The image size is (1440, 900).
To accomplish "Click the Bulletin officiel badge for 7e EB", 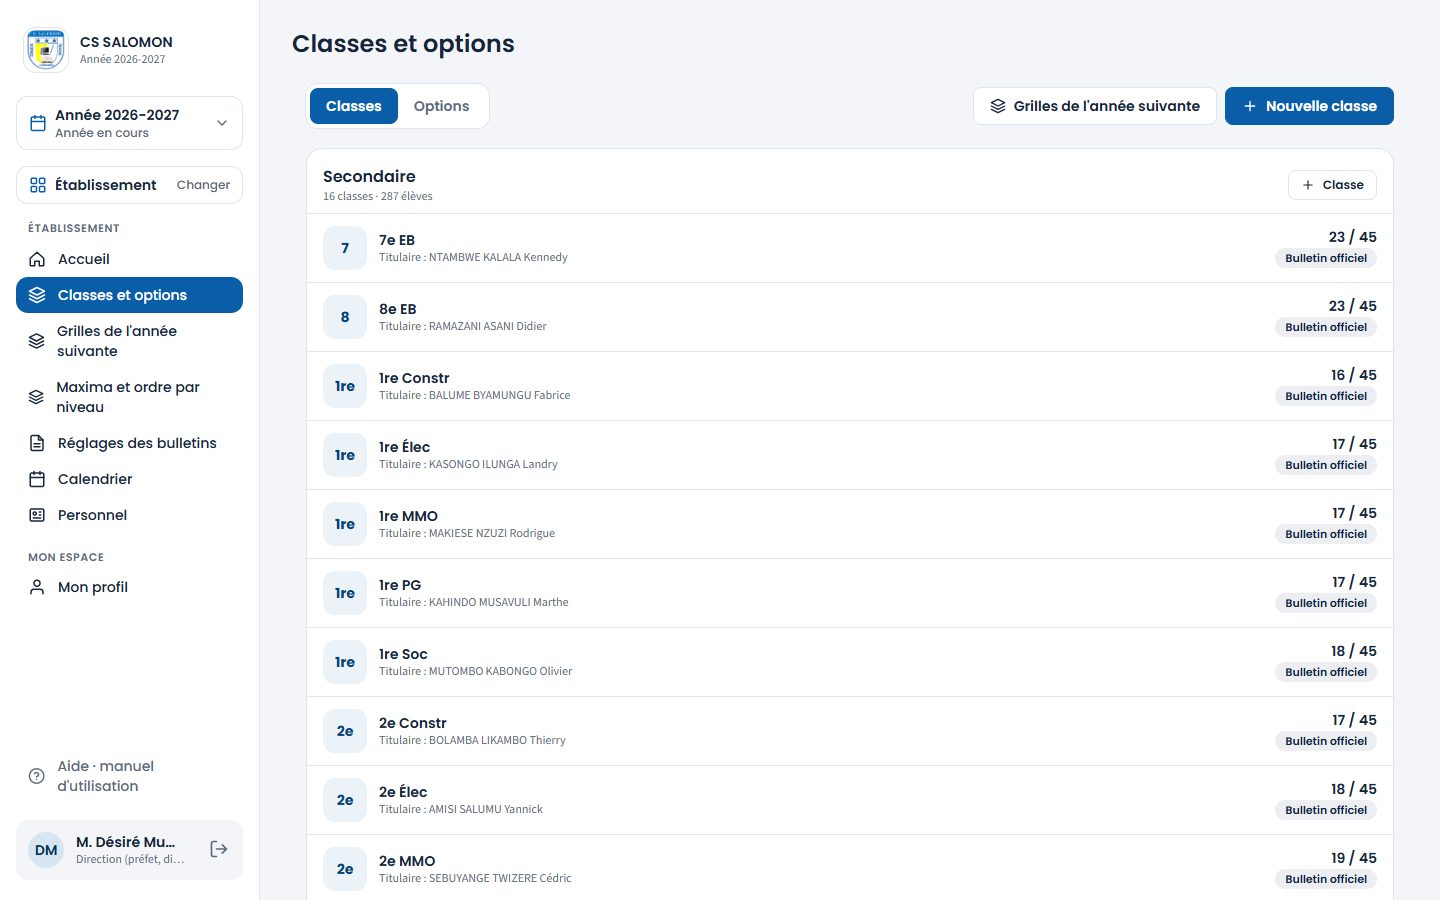I will pyautogui.click(x=1325, y=258).
